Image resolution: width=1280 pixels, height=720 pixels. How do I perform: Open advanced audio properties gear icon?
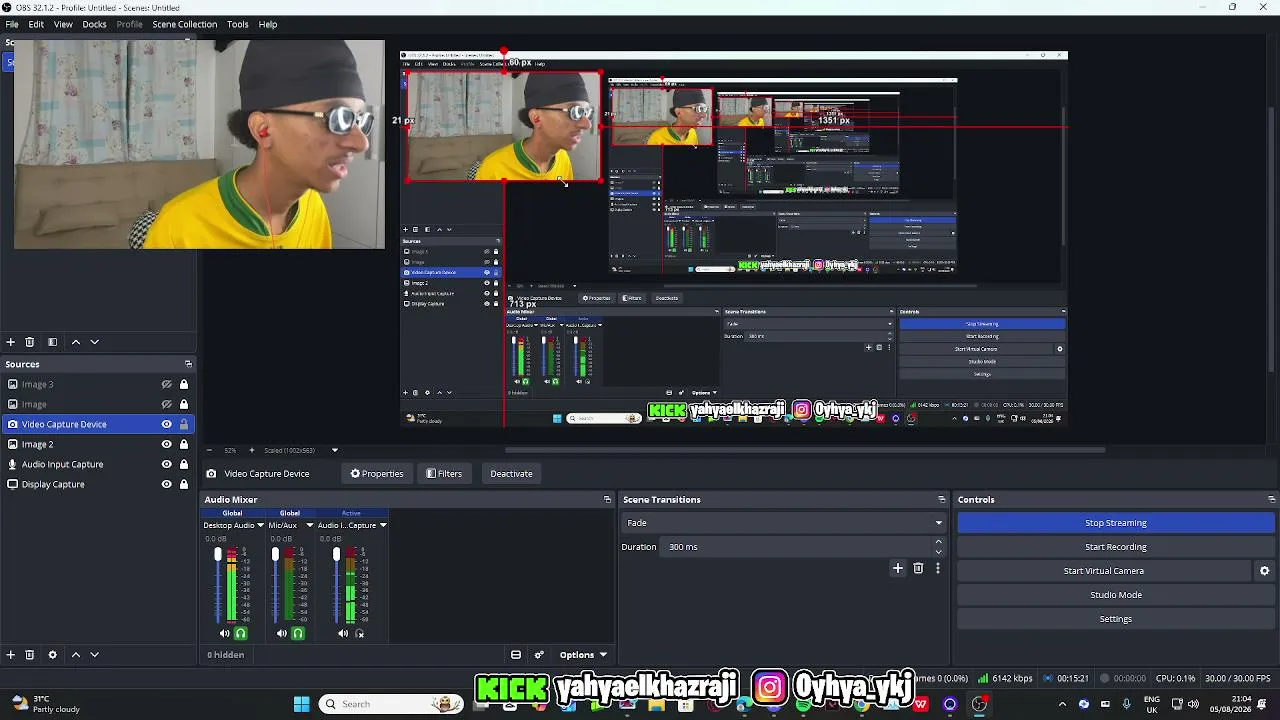539,655
